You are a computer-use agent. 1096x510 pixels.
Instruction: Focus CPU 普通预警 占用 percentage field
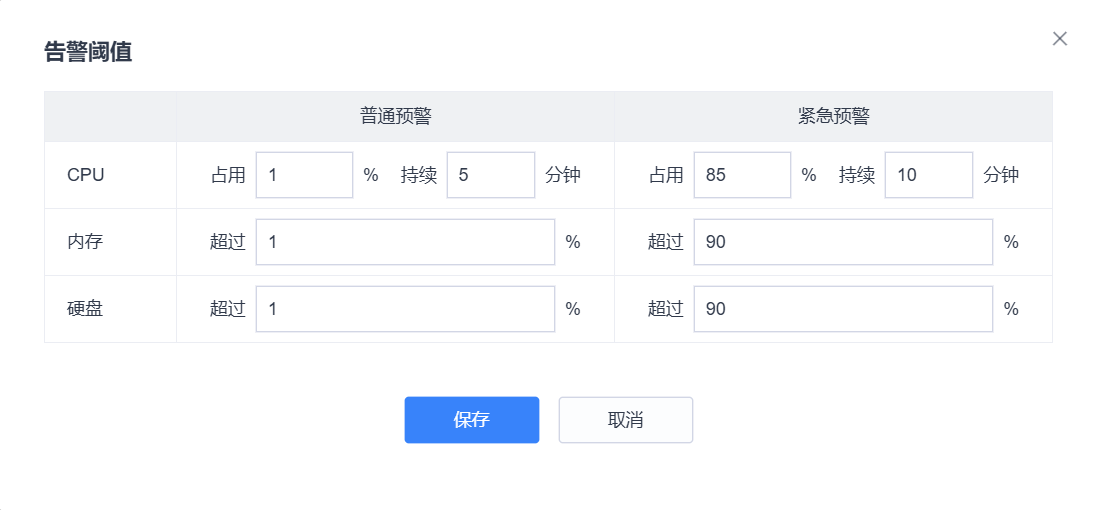point(304,175)
